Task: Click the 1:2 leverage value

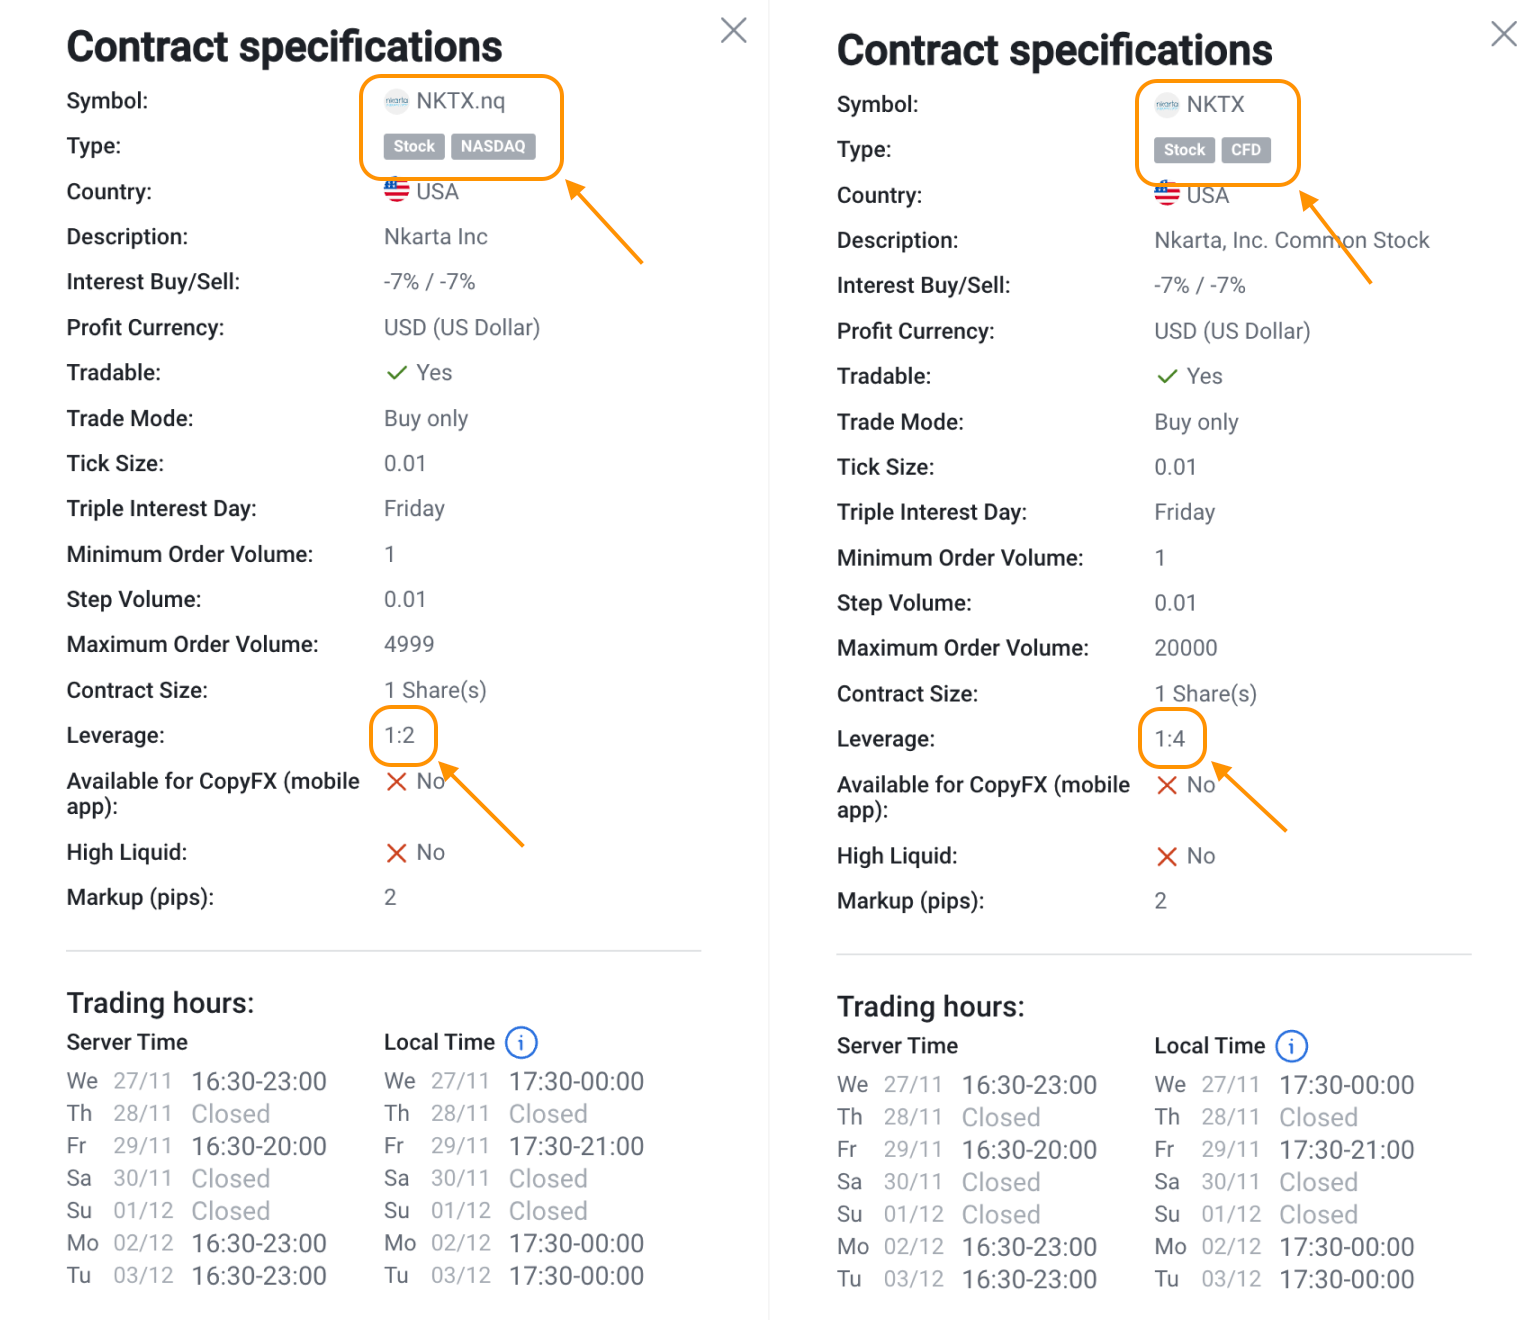Action: tap(400, 736)
